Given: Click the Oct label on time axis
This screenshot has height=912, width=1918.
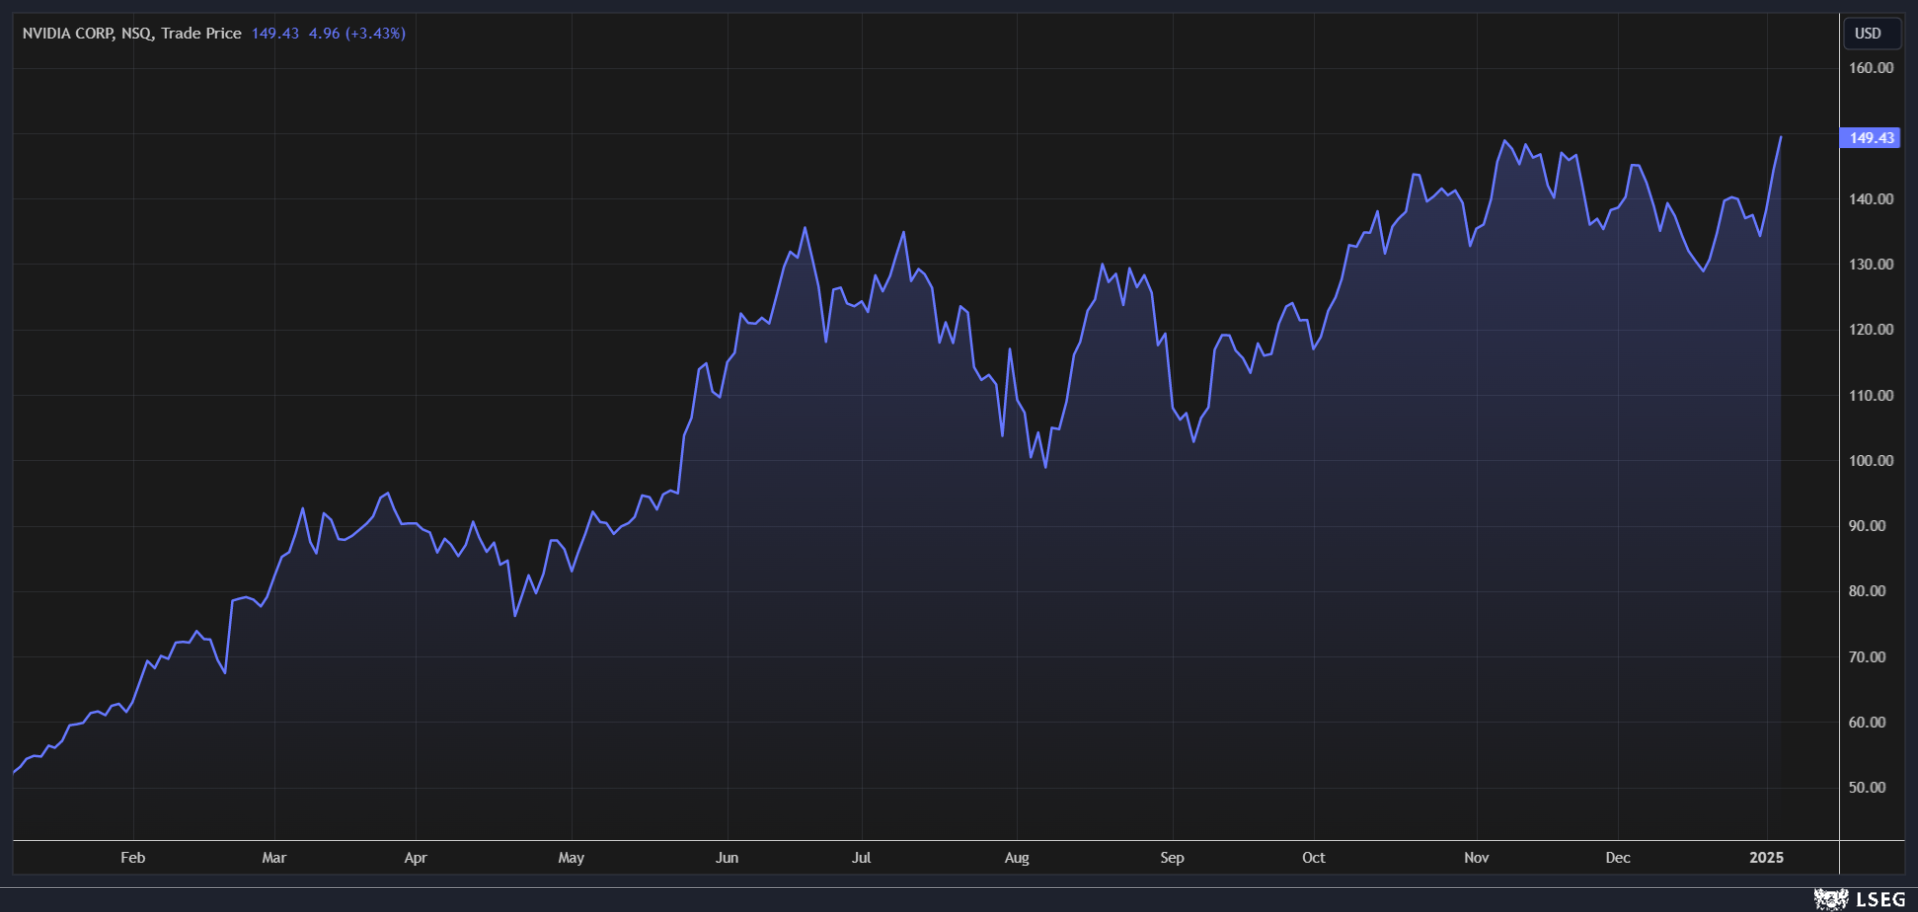Looking at the screenshot, I should pyautogui.click(x=1314, y=857).
